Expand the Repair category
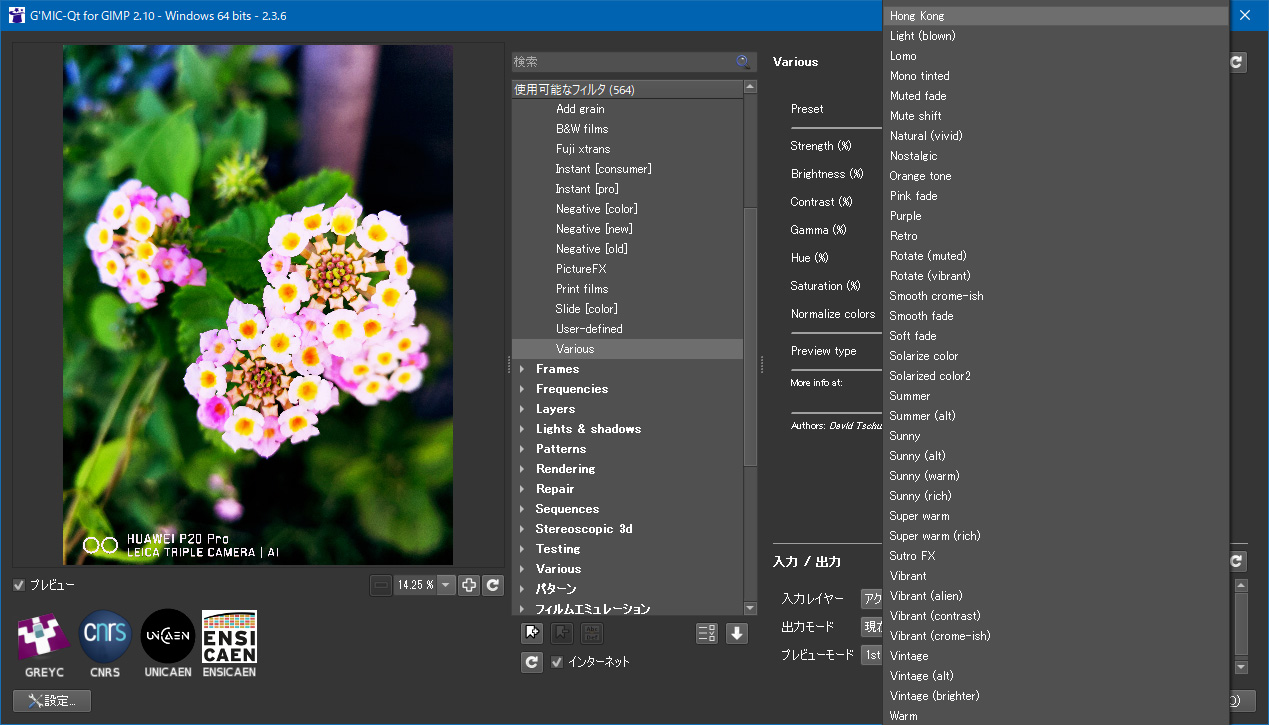 point(522,489)
